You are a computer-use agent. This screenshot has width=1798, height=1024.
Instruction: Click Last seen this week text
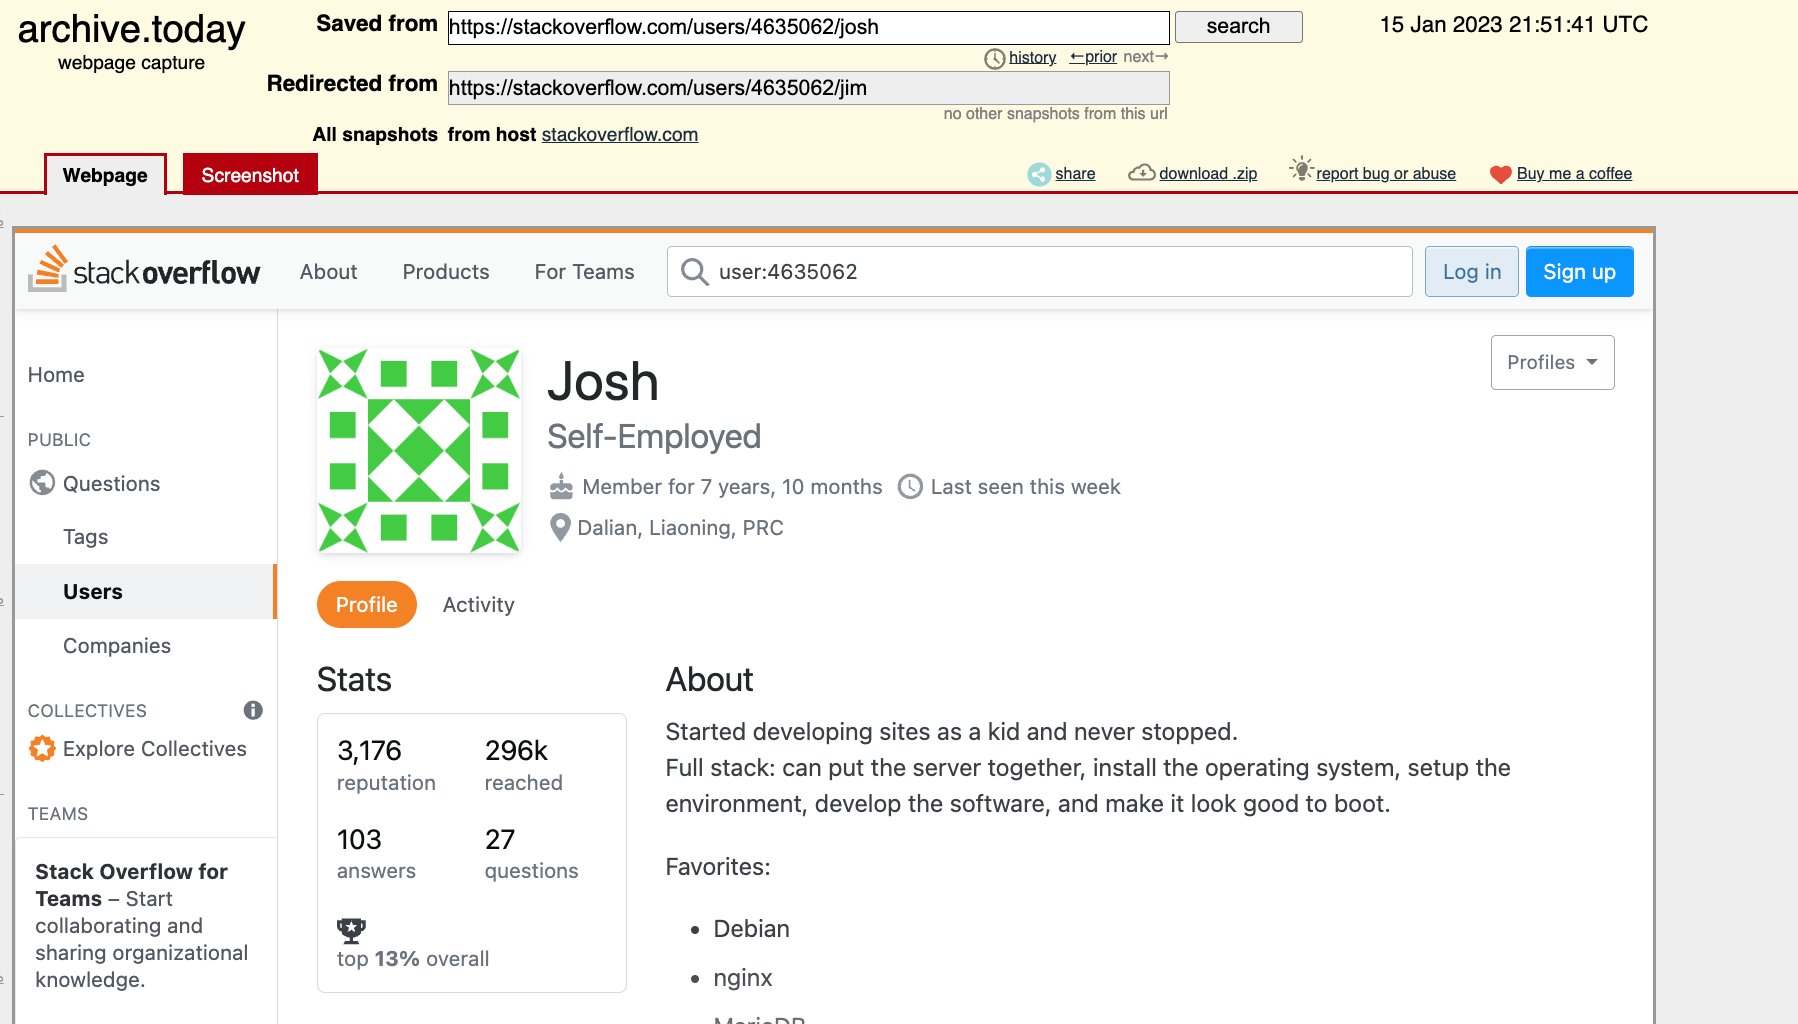tap(1026, 487)
